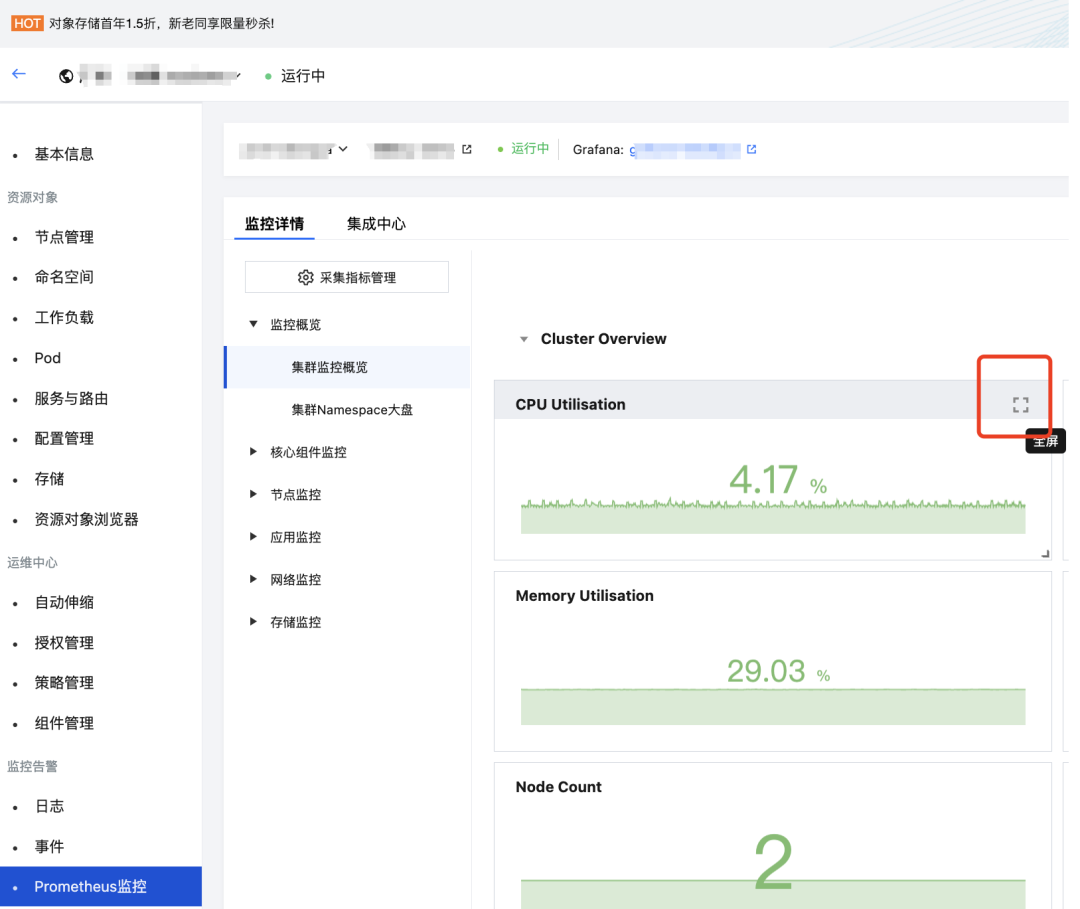Expand the 核心组件监控 section

(x=253, y=452)
